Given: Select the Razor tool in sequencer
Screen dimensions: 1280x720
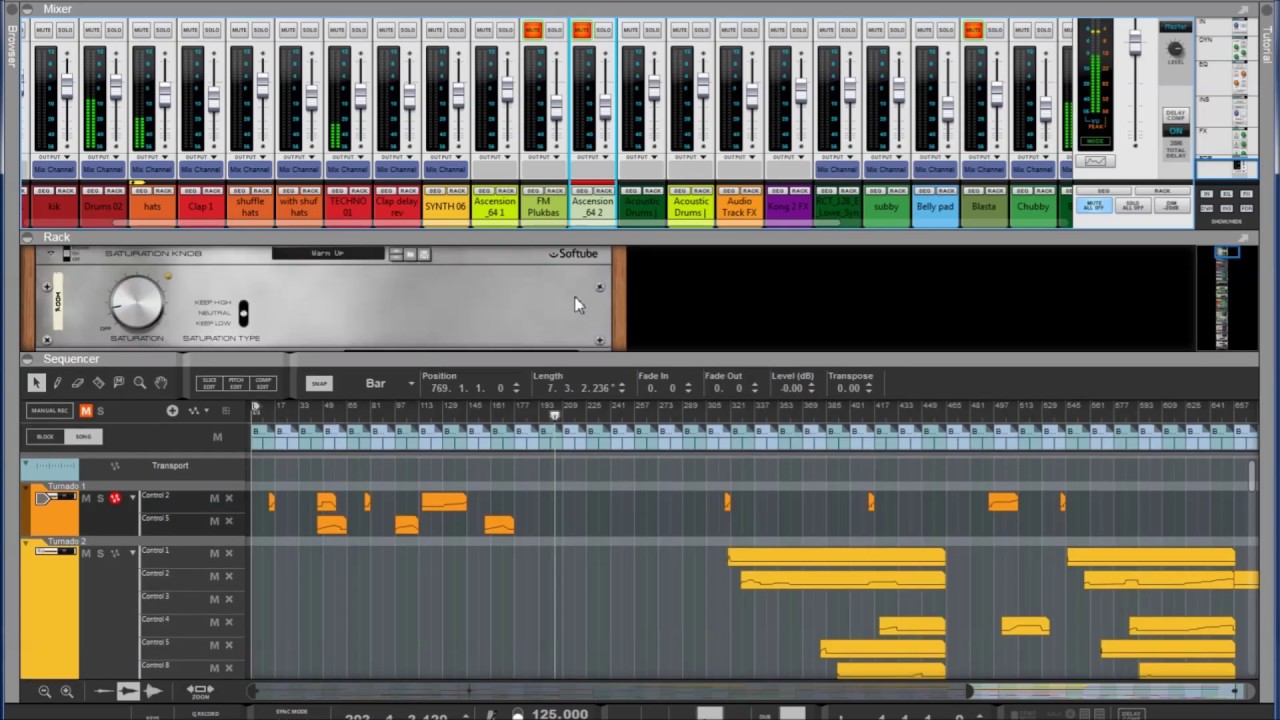Looking at the screenshot, I should pyautogui.click(x=98, y=383).
